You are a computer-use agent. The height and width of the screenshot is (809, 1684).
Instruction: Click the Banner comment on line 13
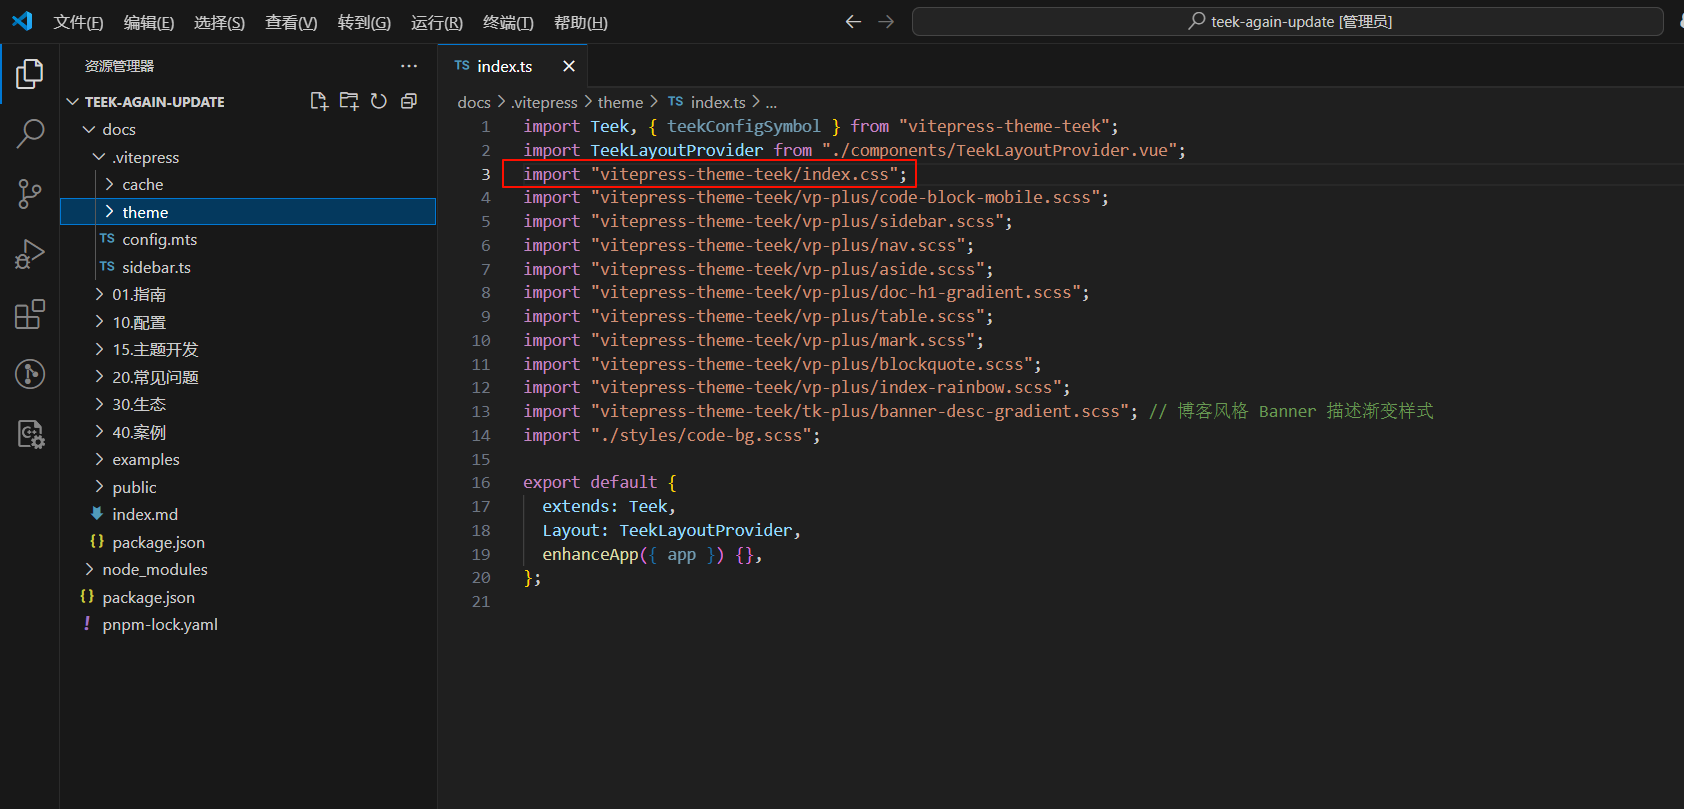coord(1291,411)
